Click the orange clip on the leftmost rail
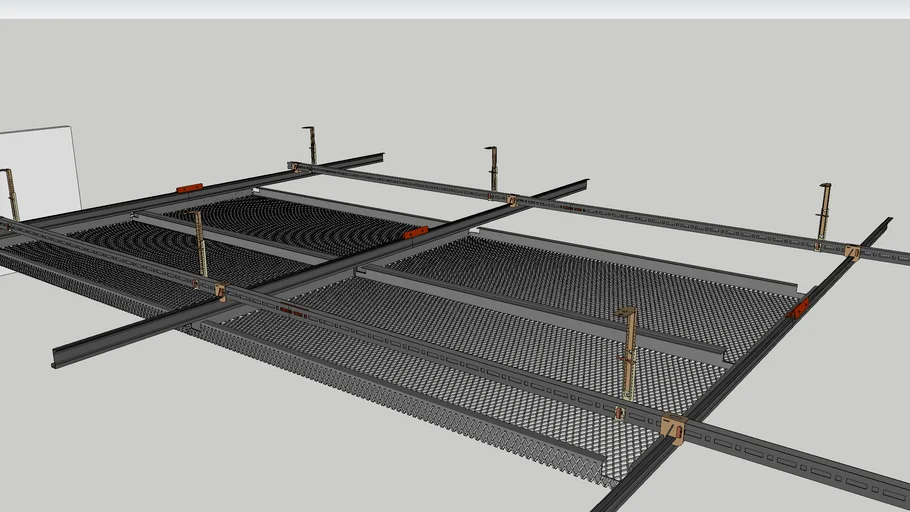910x512 pixels. tap(189, 187)
